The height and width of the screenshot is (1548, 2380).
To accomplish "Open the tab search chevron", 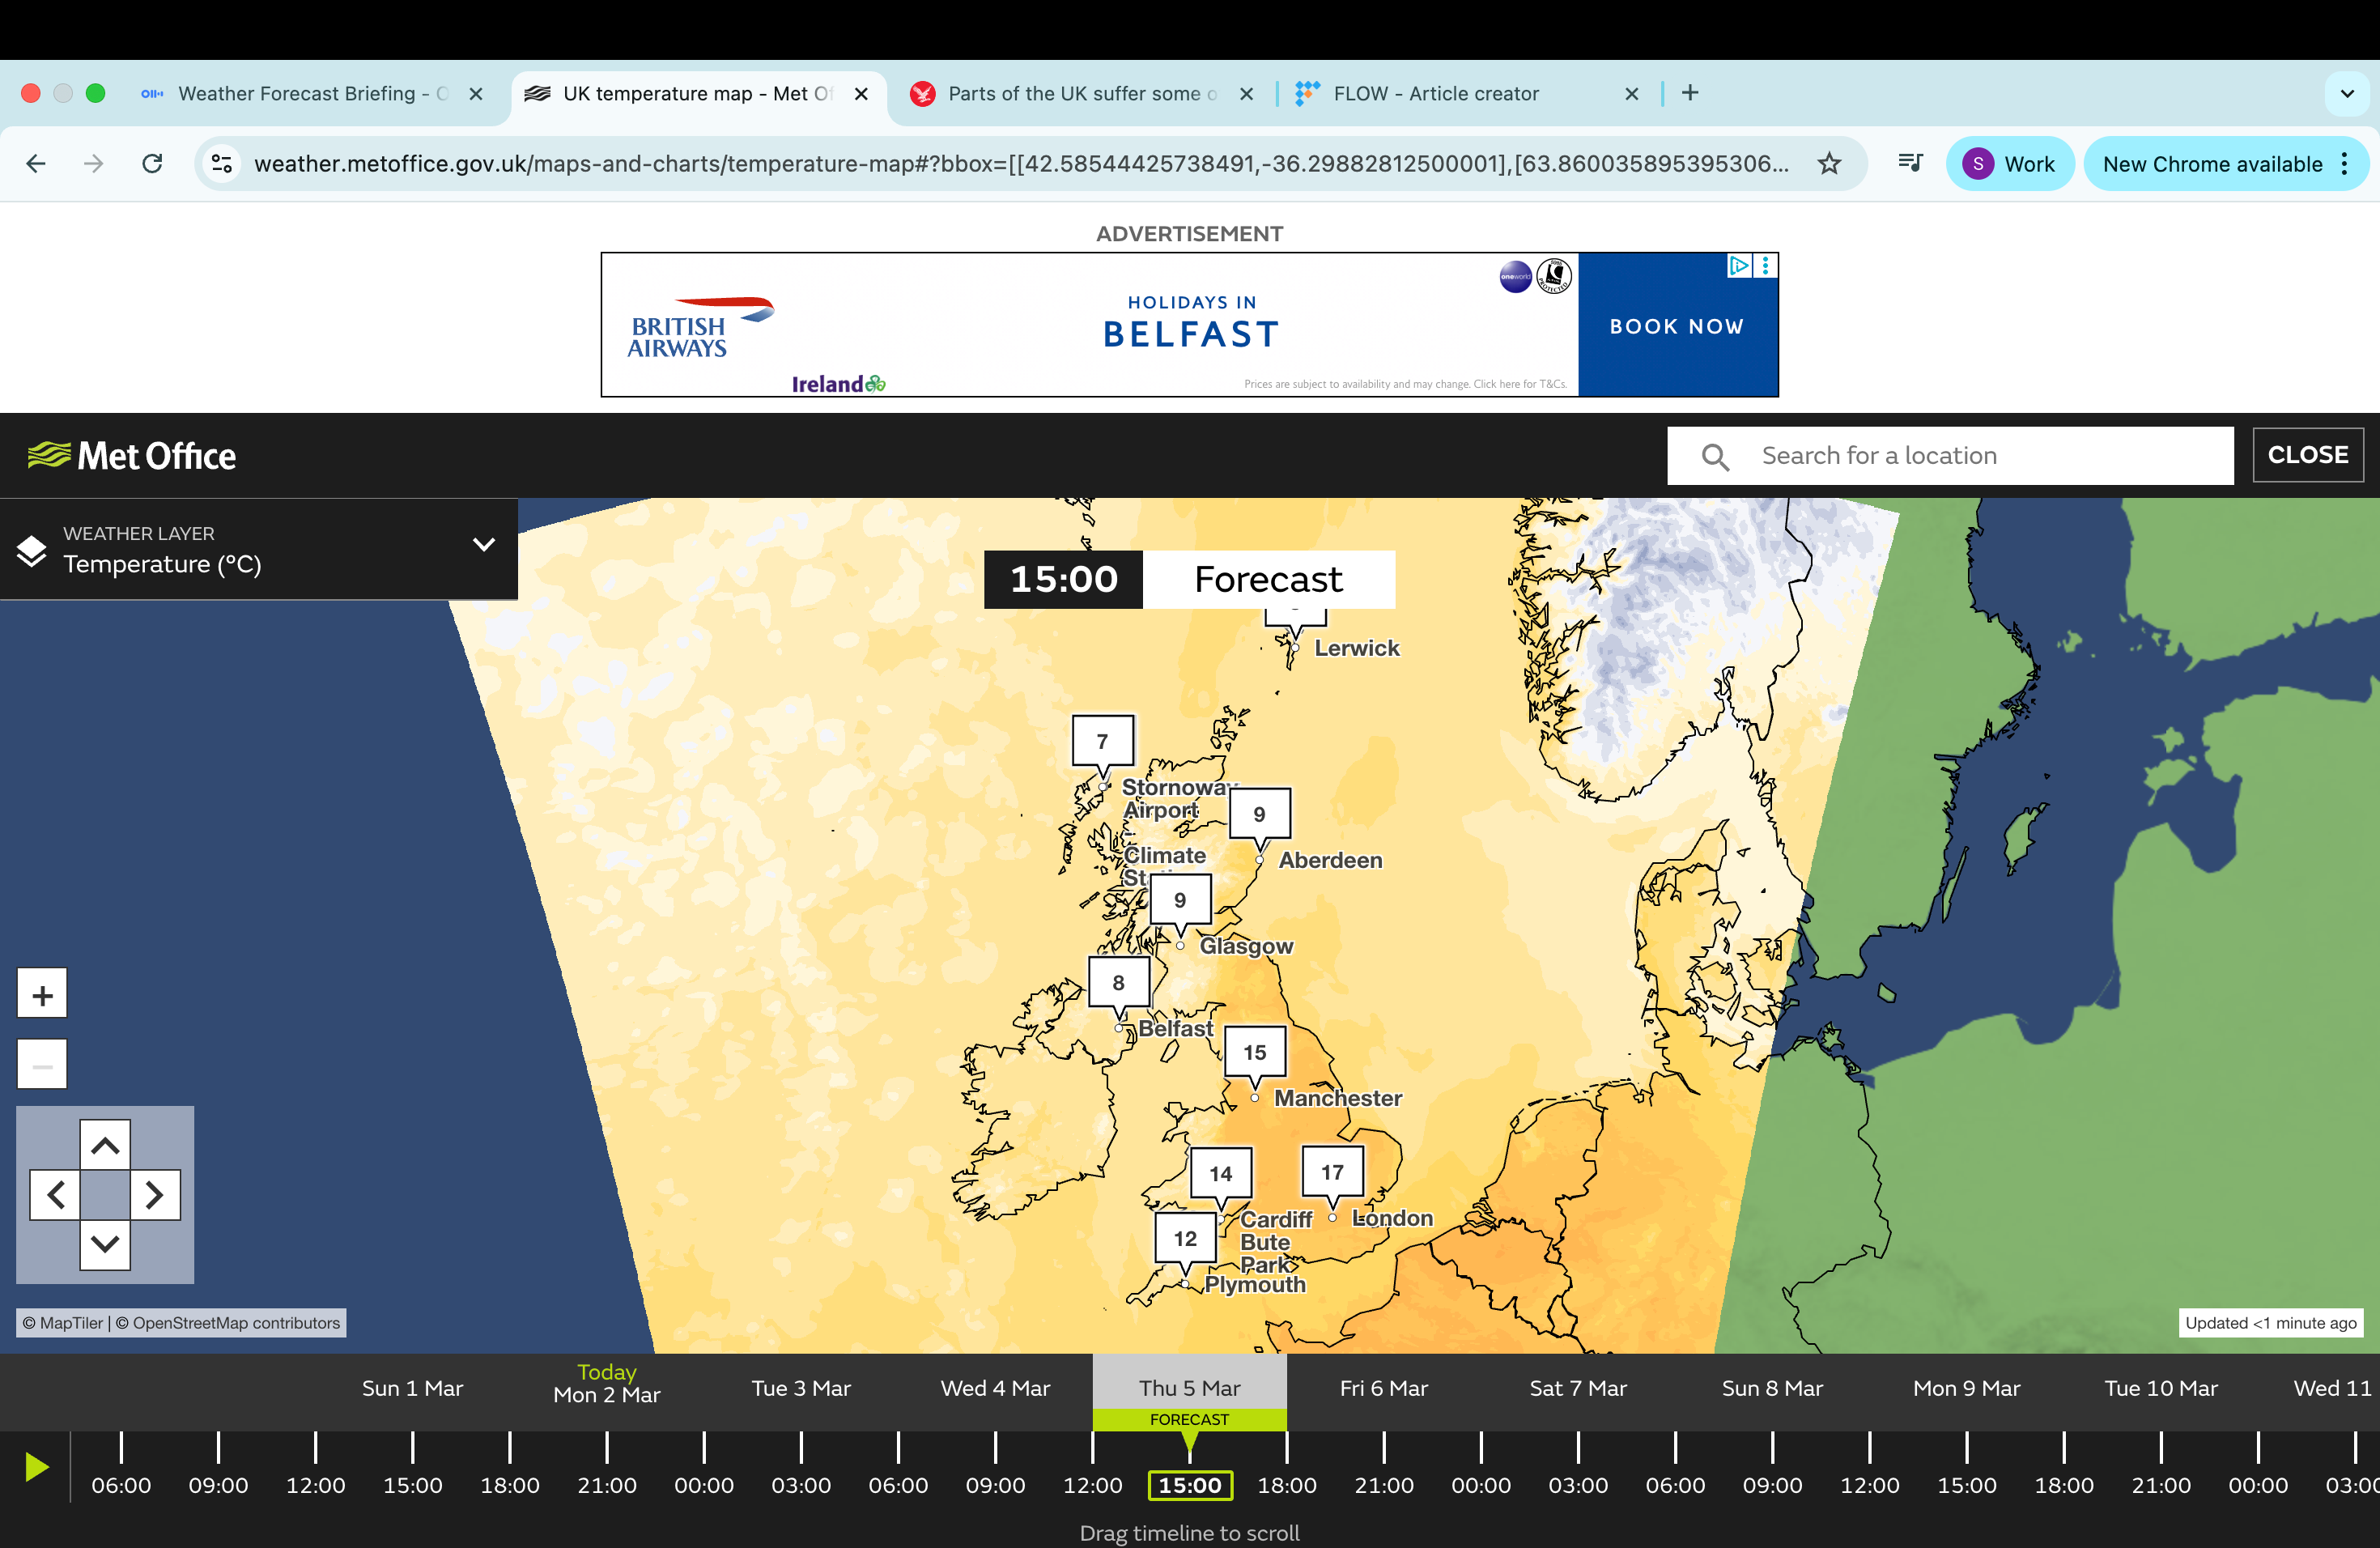I will pos(2347,94).
